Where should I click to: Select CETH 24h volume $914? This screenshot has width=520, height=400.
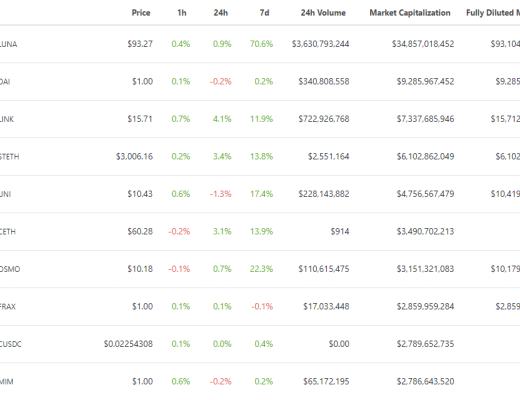tap(340, 231)
